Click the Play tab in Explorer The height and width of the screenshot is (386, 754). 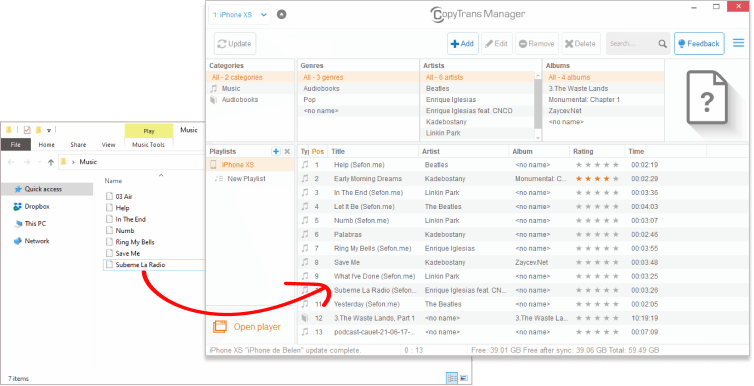pos(149,131)
